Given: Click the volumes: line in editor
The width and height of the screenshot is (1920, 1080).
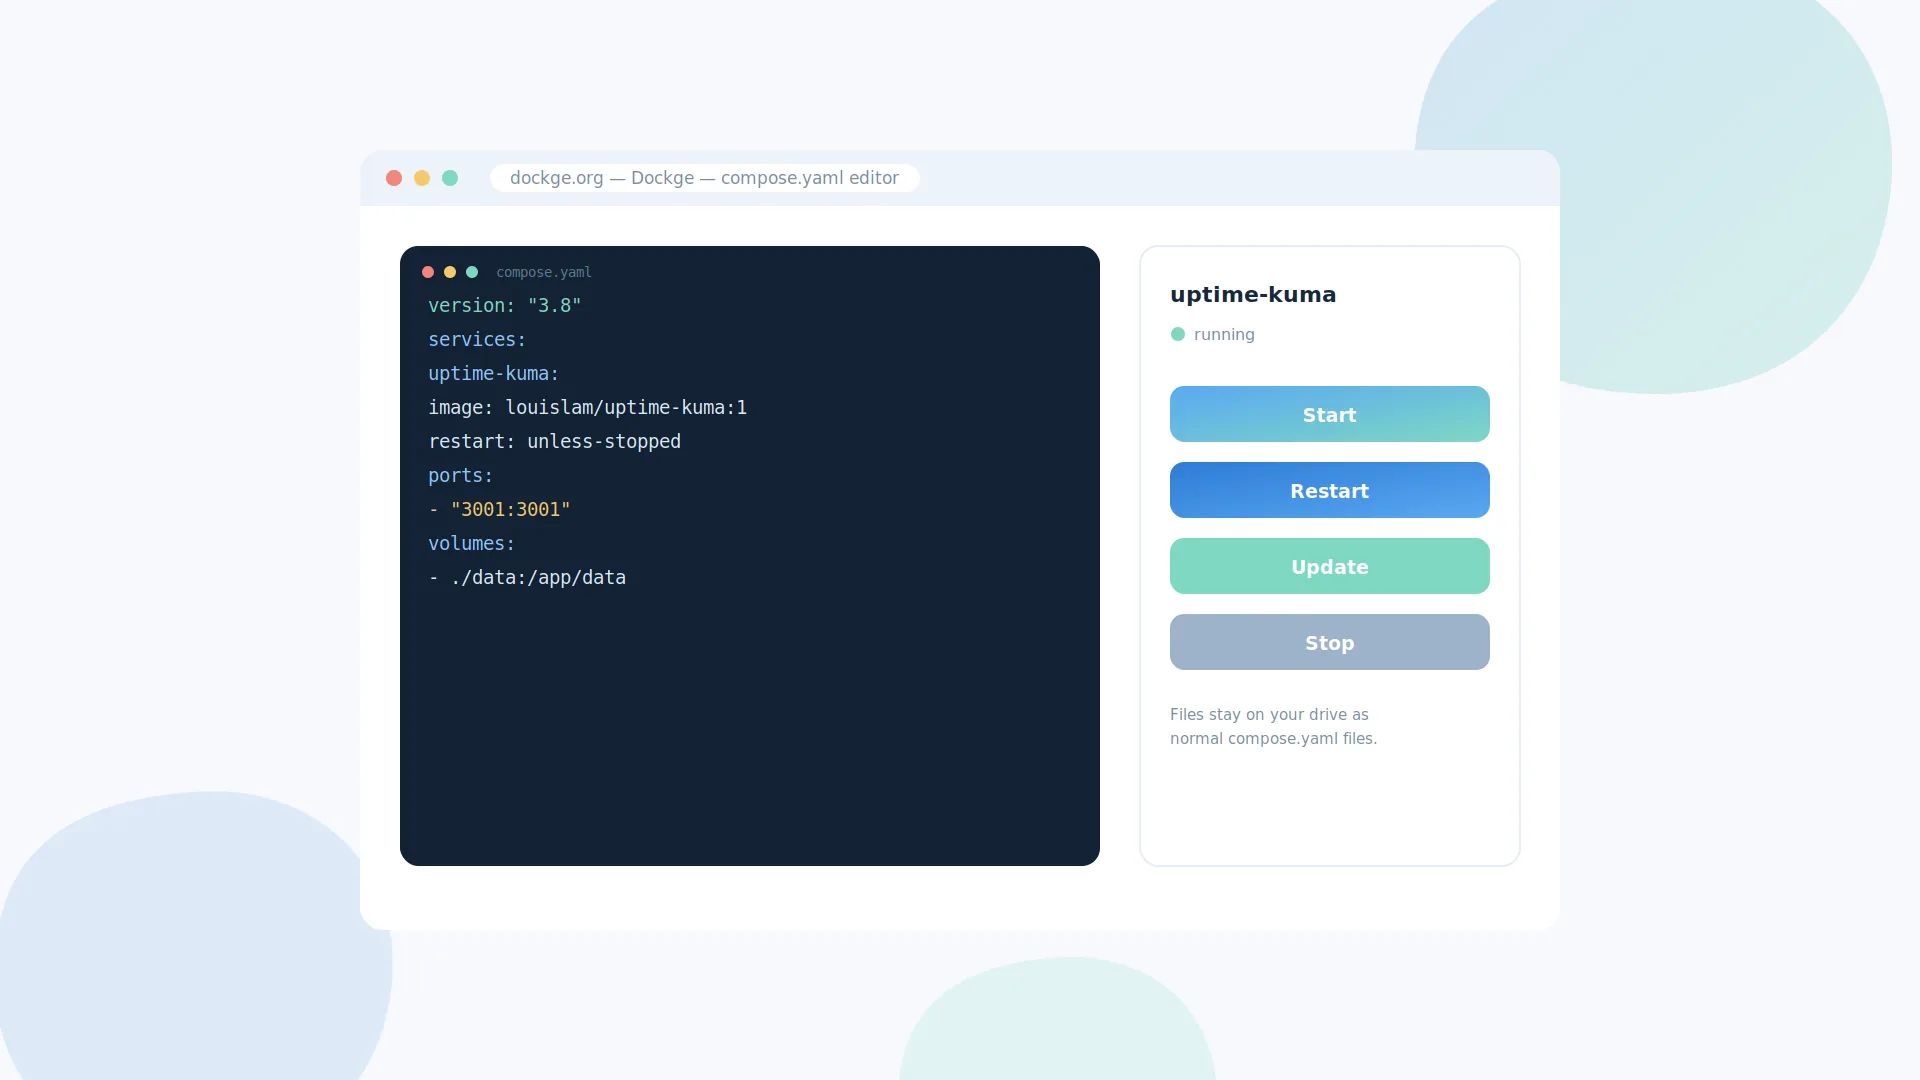Looking at the screenshot, I should pos(472,544).
